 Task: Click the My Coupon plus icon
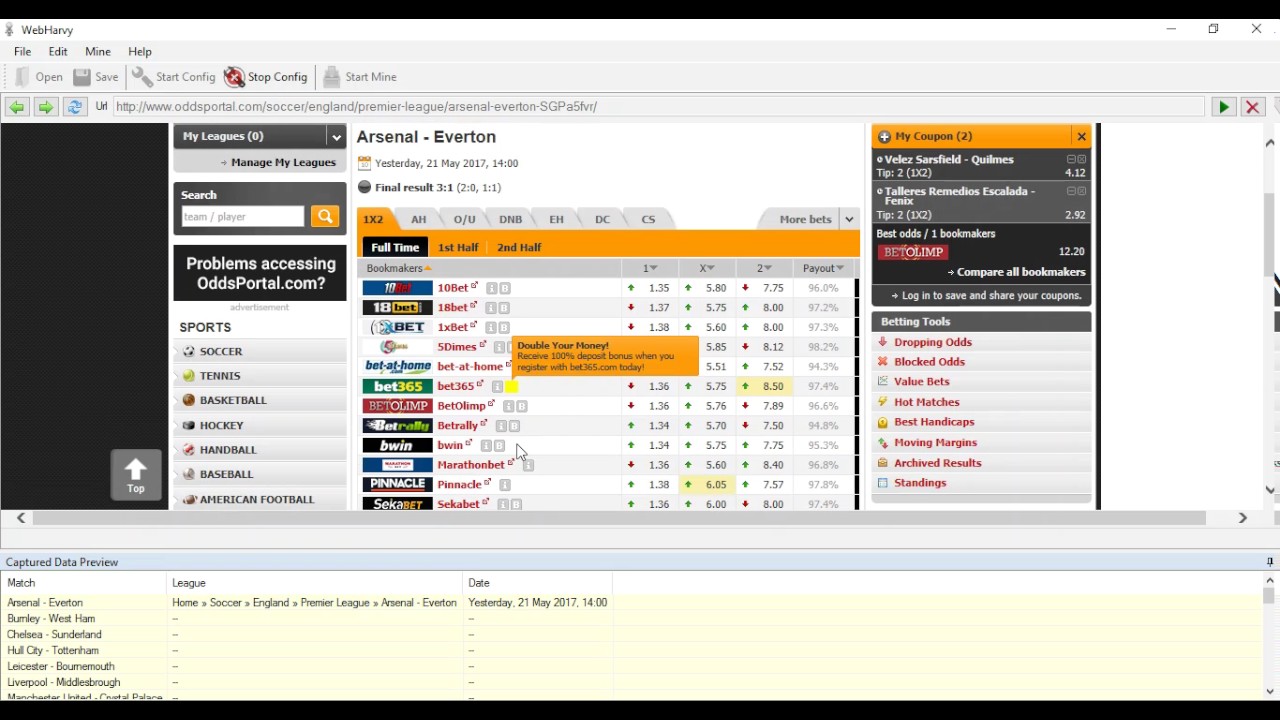click(884, 137)
